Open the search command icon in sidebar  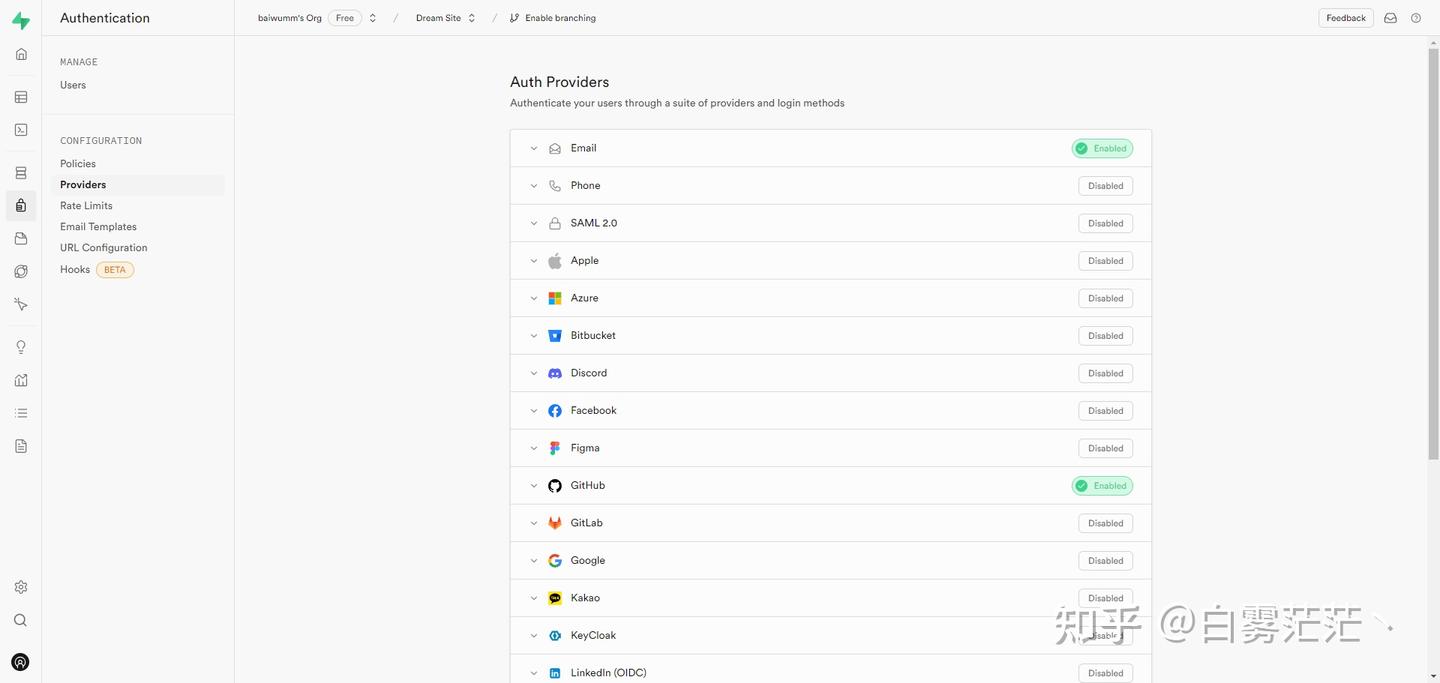[21, 620]
